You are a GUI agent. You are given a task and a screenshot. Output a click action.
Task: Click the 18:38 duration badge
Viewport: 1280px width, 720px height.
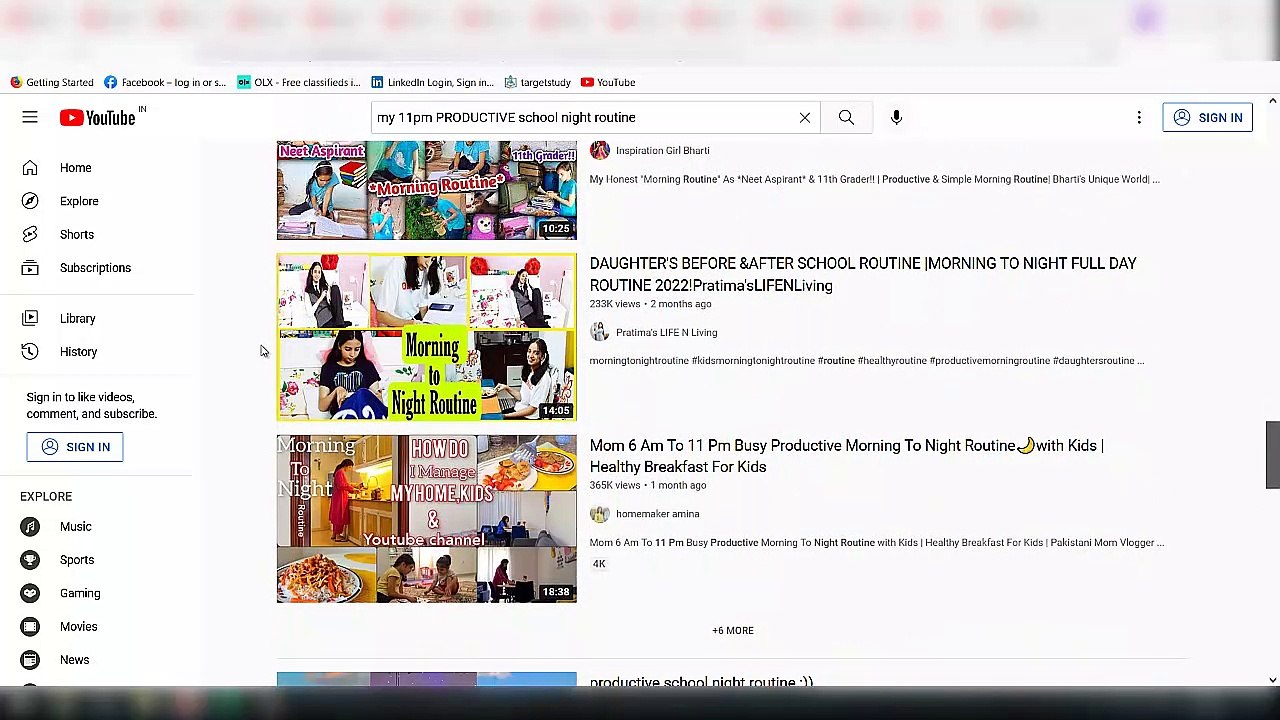coord(556,592)
